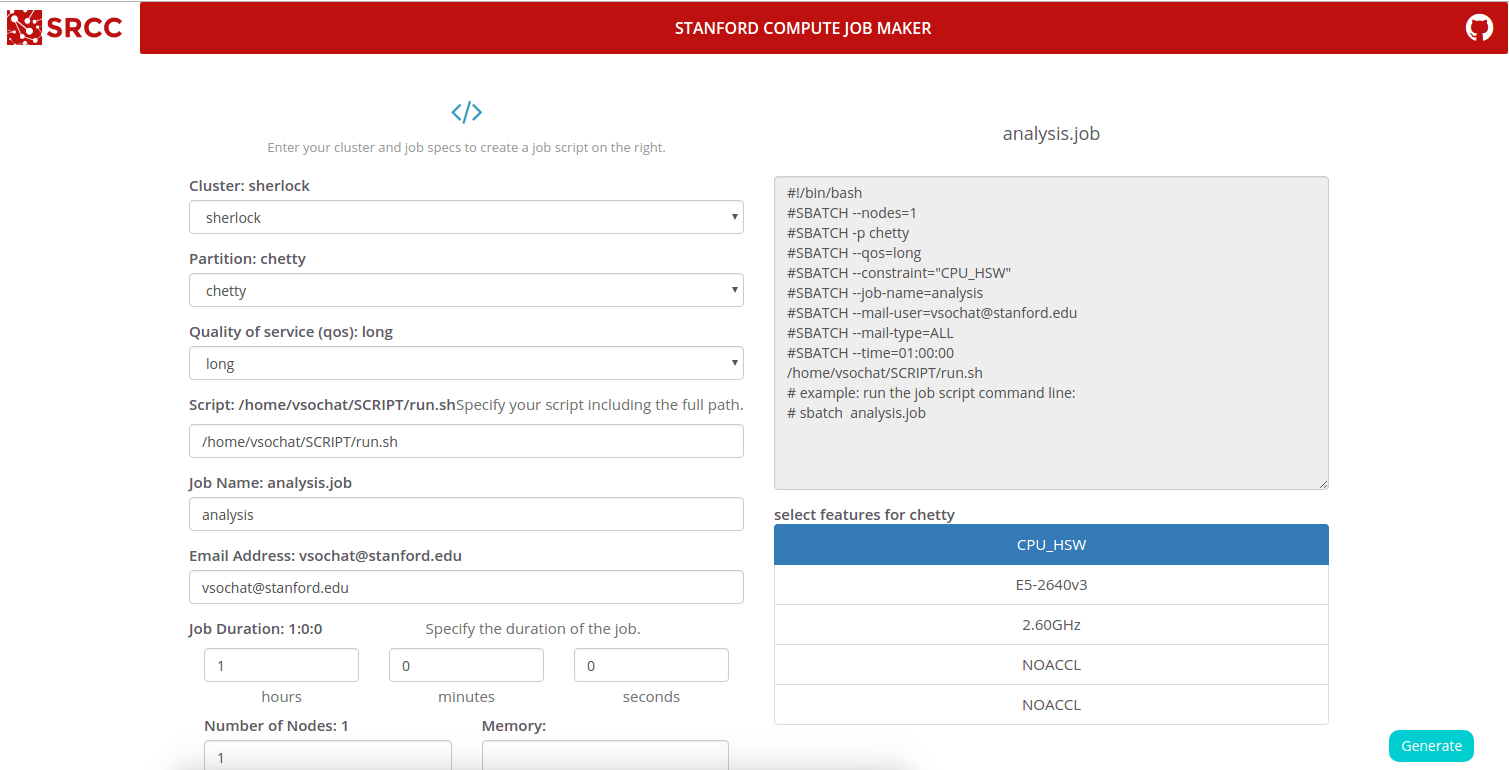The width and height of the screenshot is (1509, 770).
Task: Click the code brackets icon
Action: (466, 112)
